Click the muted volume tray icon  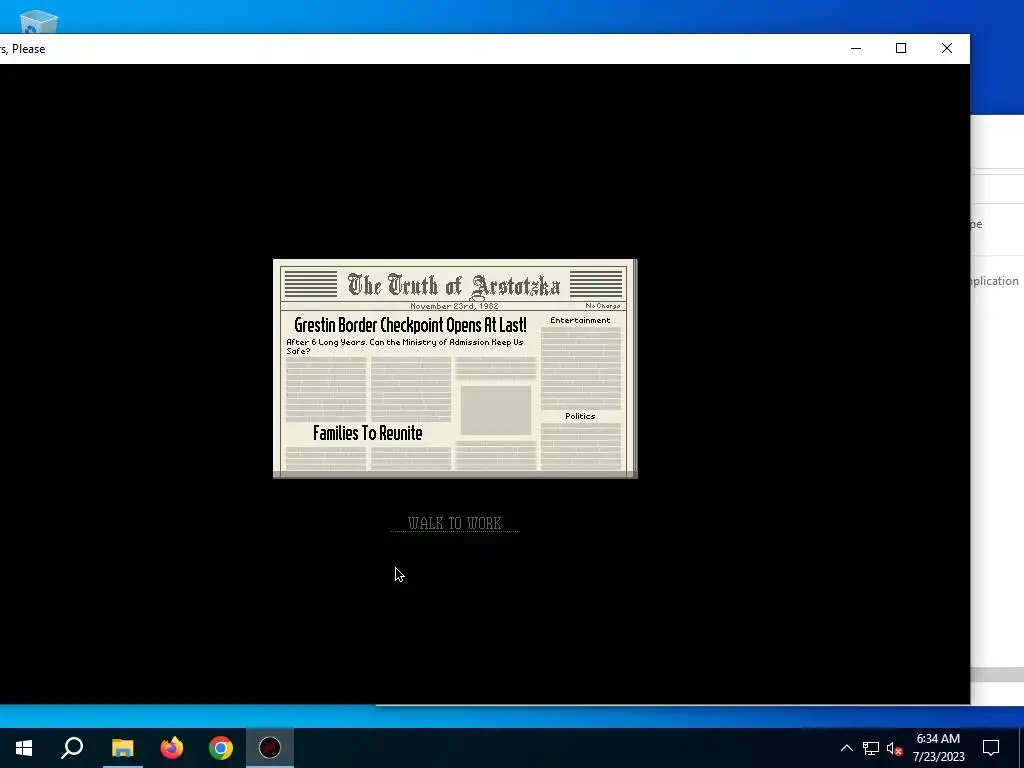click(894, 748)
